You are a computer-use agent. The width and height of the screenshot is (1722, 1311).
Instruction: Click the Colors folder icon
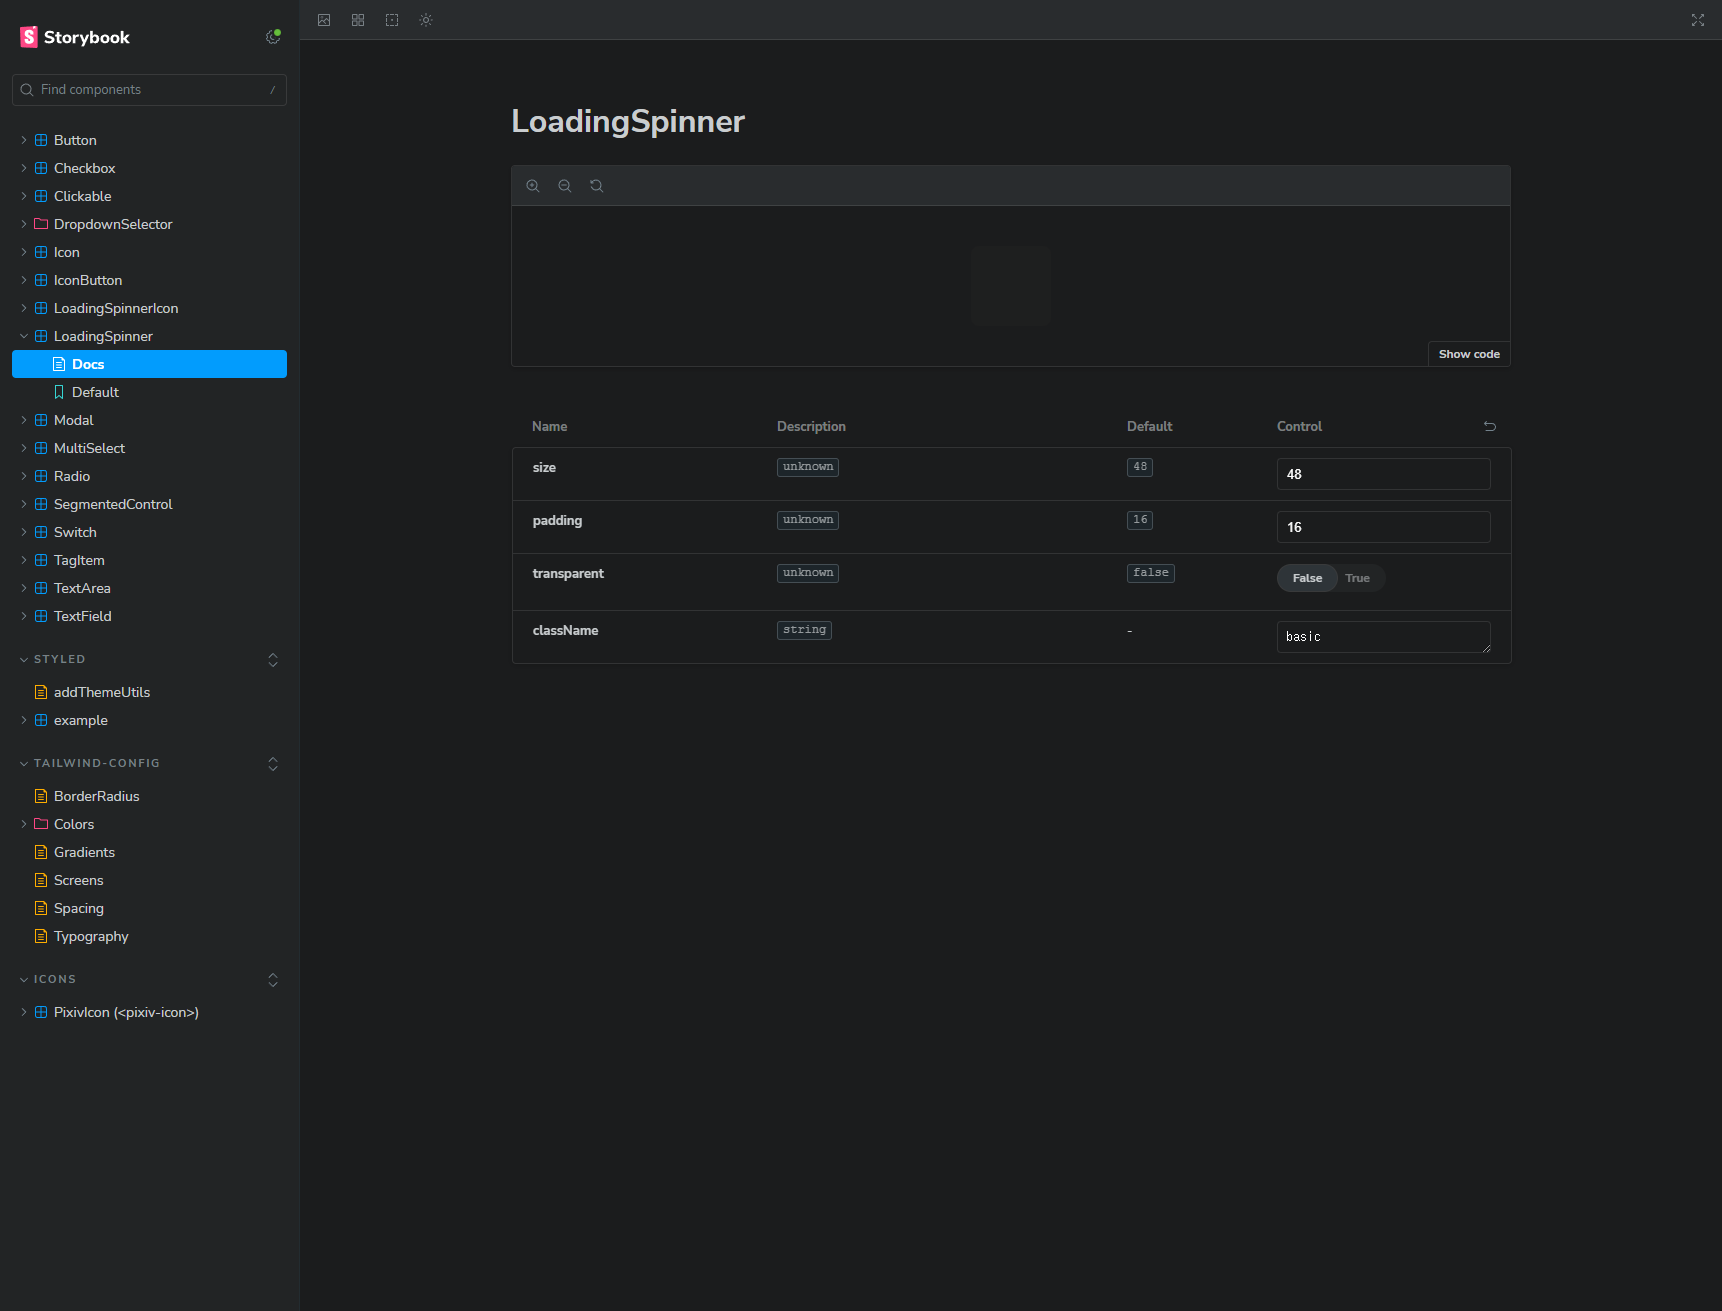click(41, 824)
